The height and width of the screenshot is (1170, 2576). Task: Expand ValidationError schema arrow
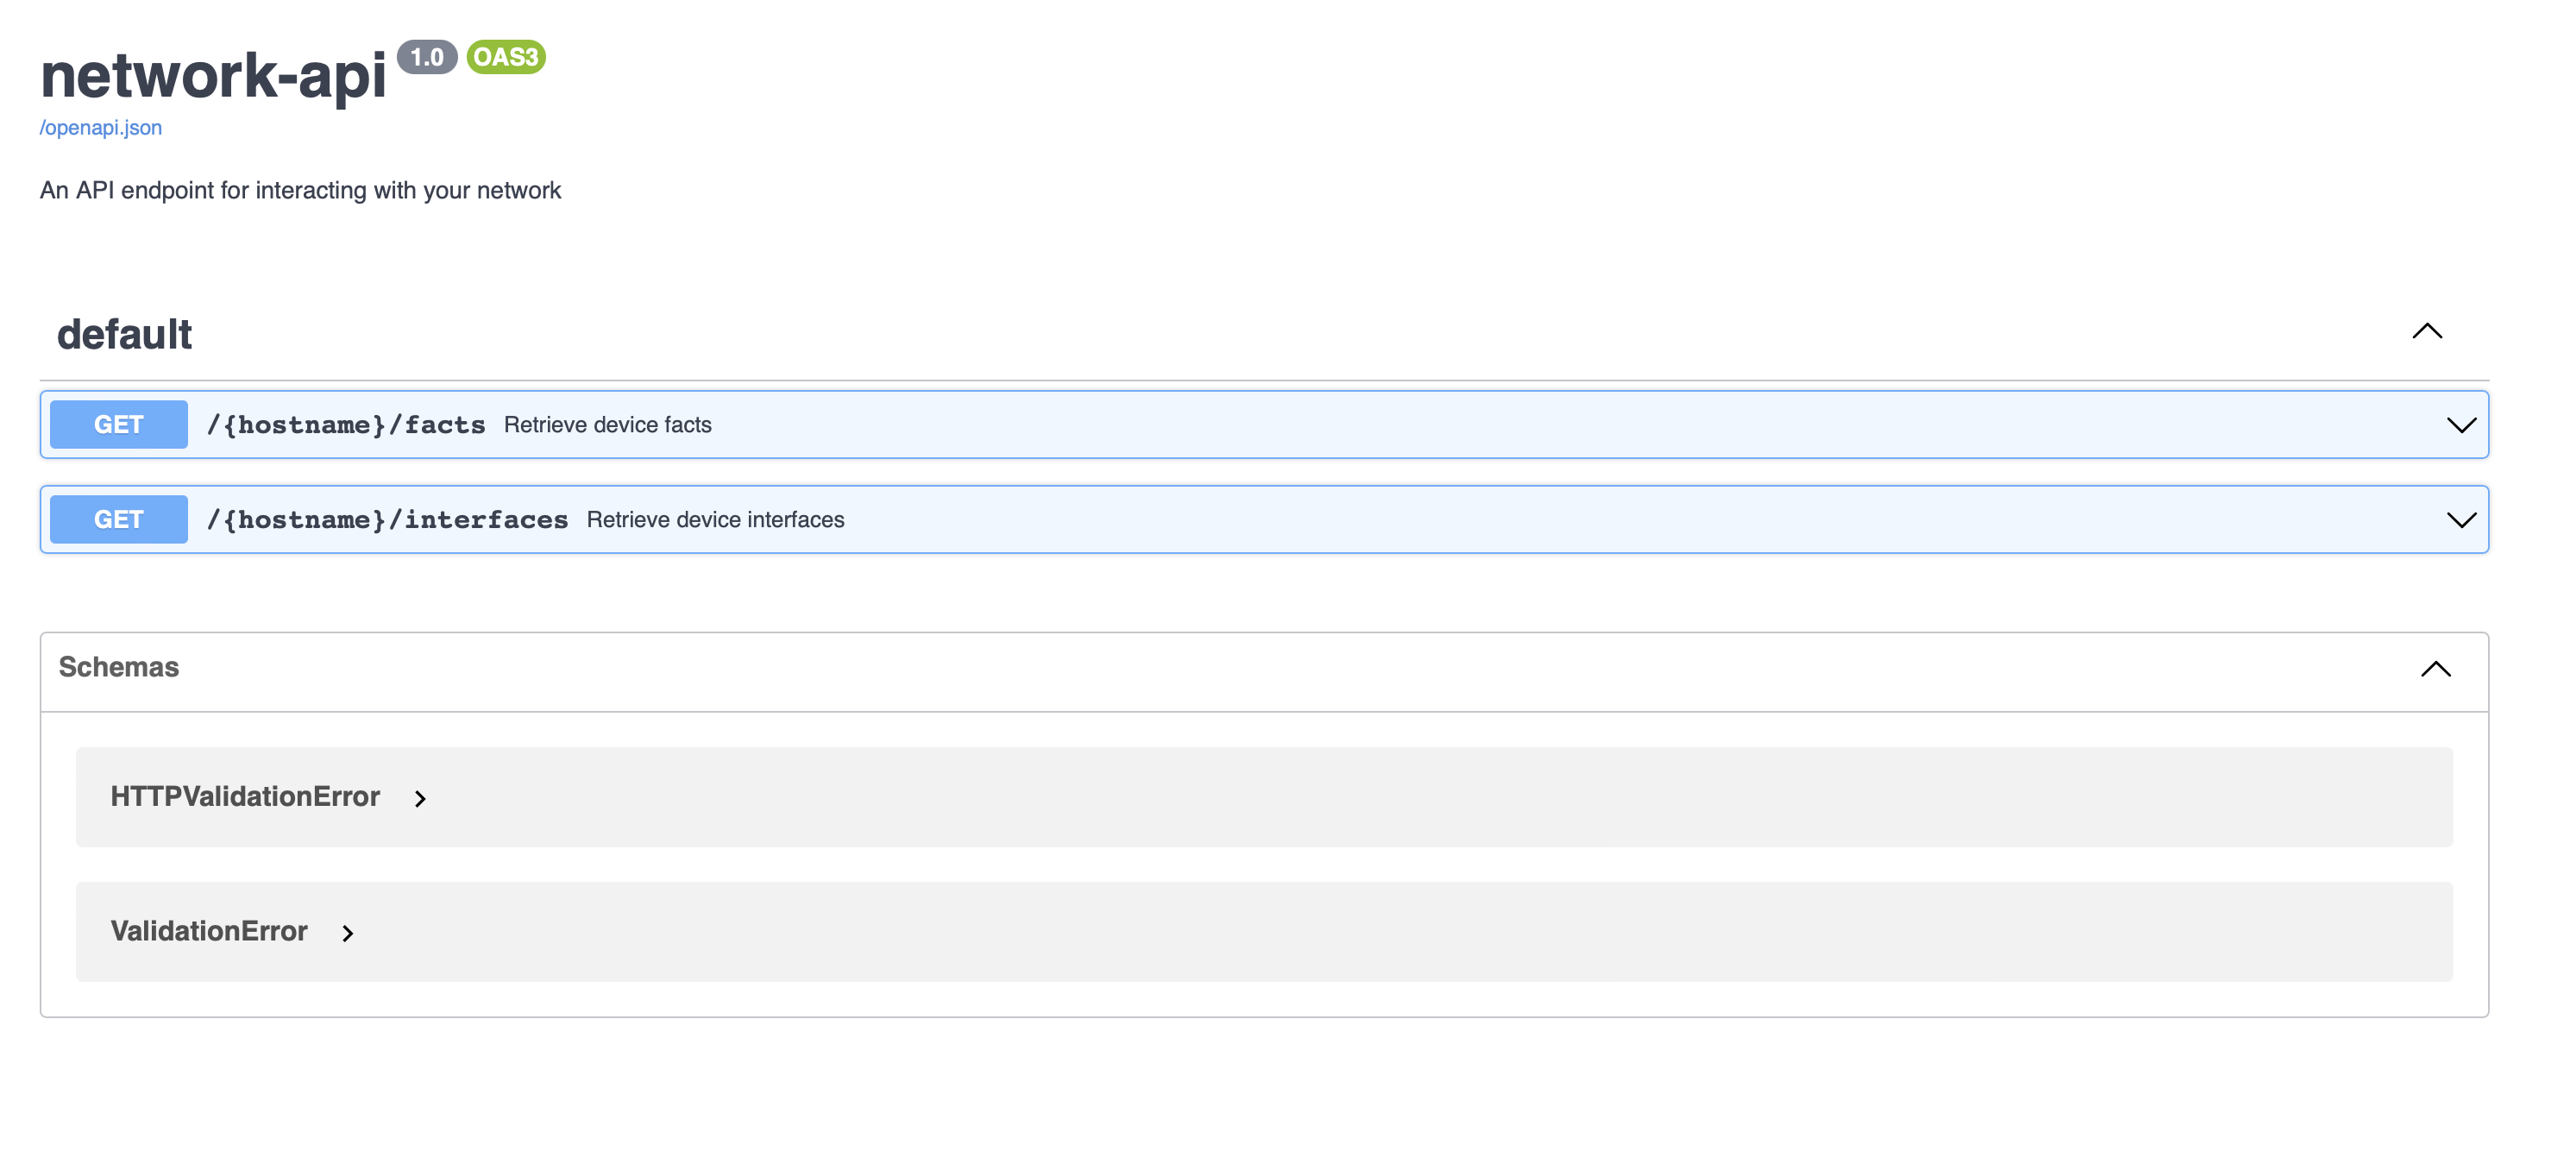[347, 934]
